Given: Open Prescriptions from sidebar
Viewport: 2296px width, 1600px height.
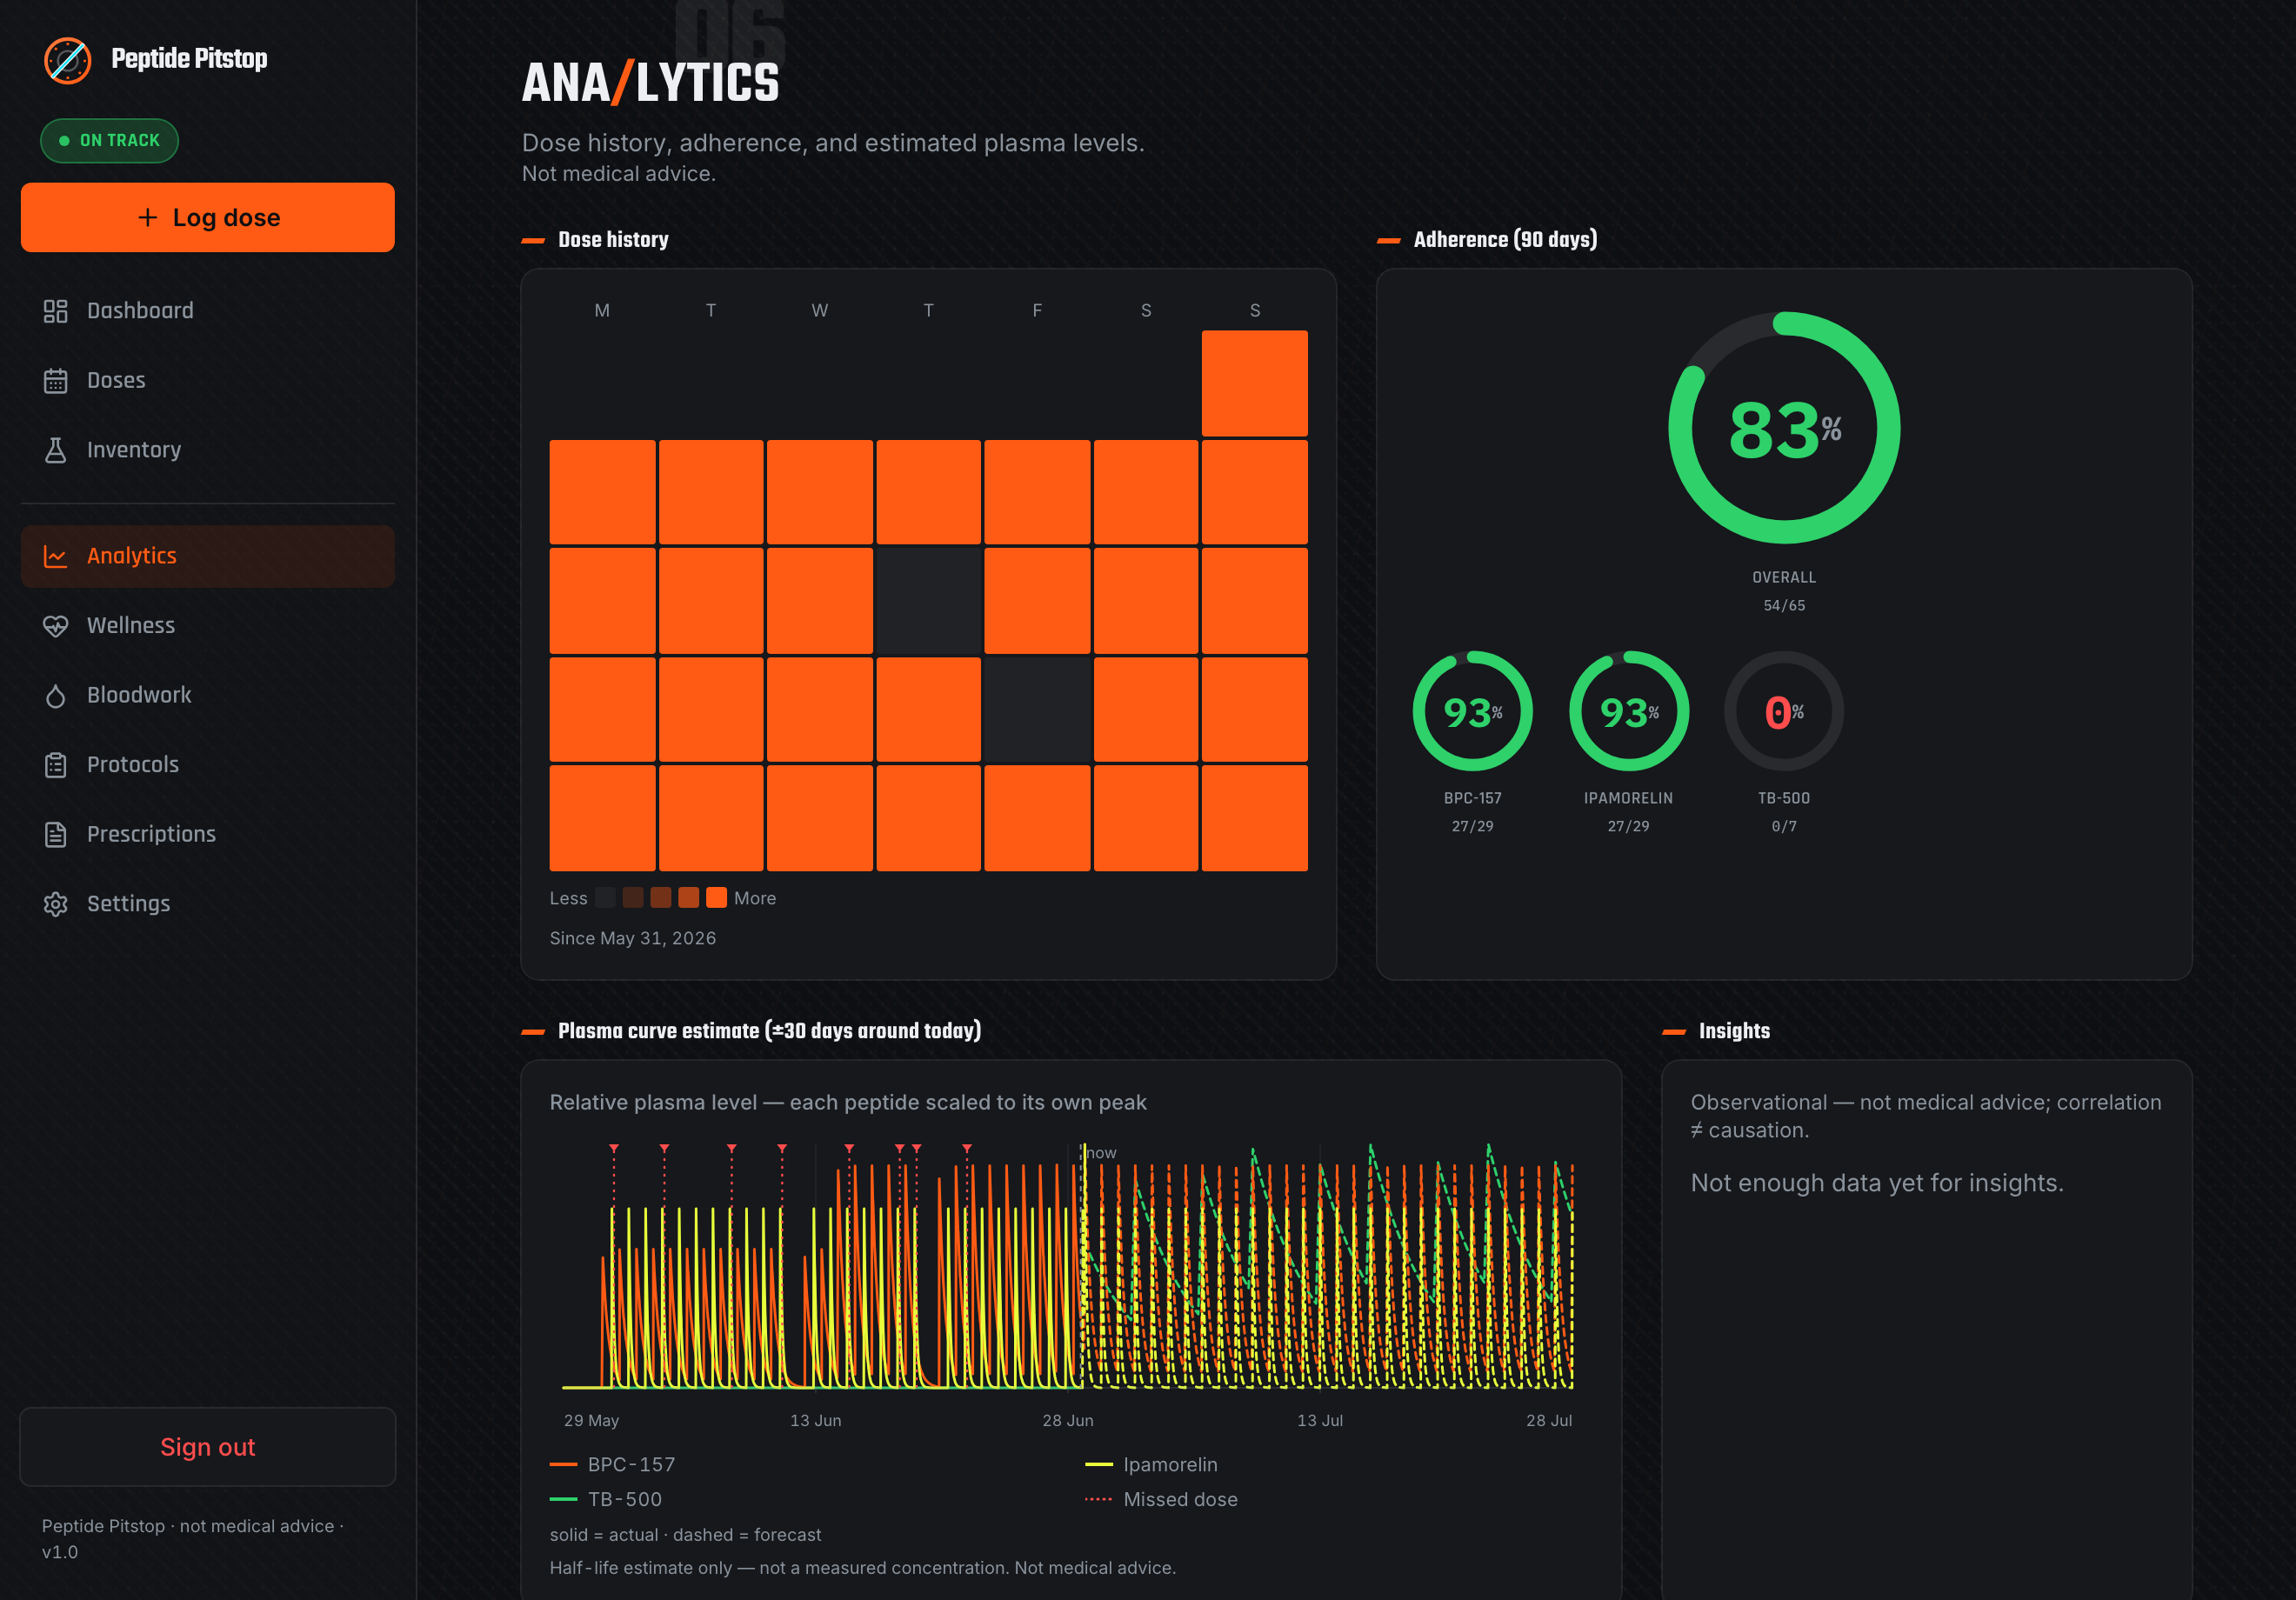Looking at the screenshot, I should (x=208, y=834).
